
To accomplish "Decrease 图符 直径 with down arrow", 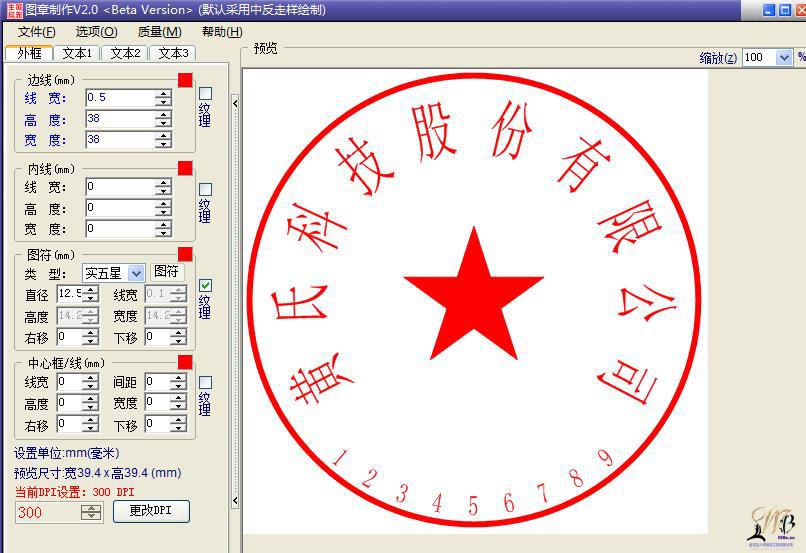I will [x=90, y=298].
